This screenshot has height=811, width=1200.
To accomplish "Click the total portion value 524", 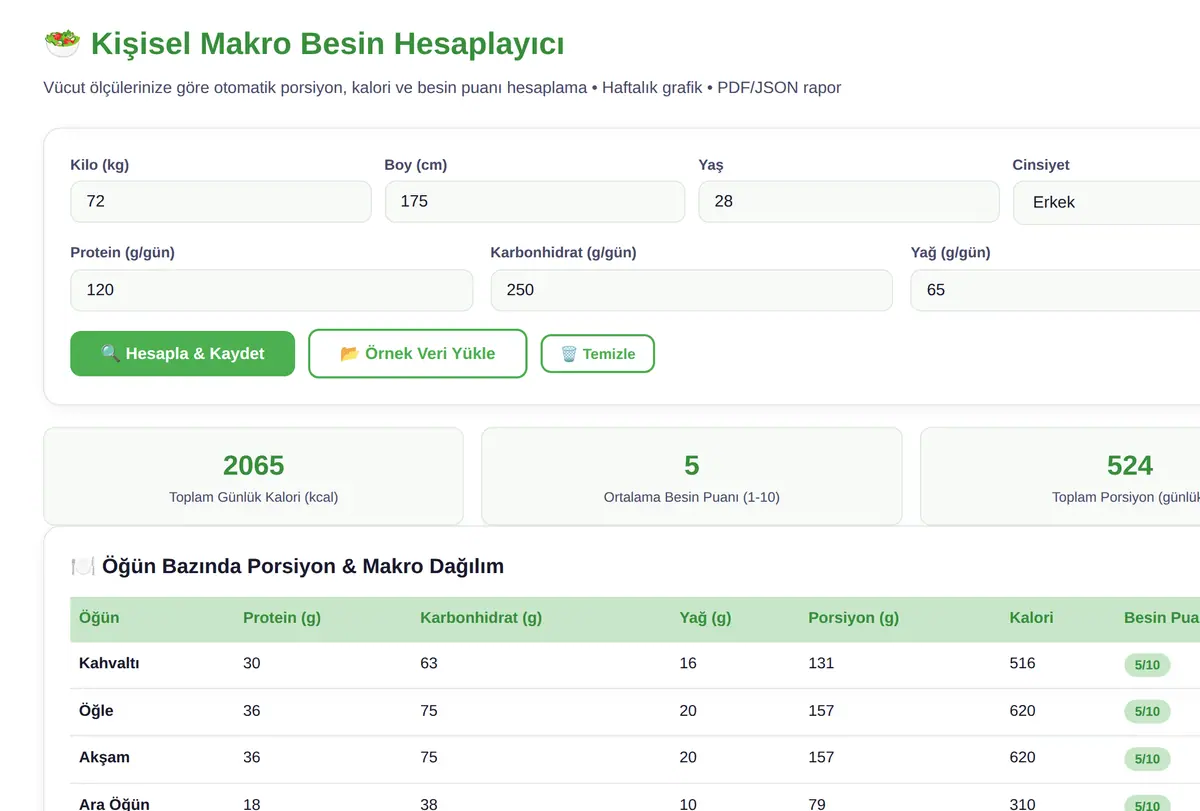I will (x=1130, y=465).
